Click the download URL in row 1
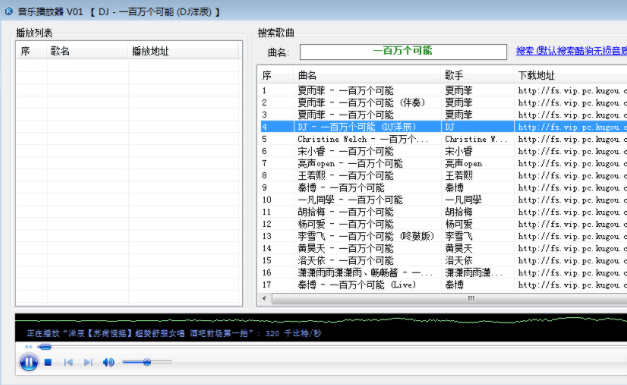 click(x=572, y=91)
